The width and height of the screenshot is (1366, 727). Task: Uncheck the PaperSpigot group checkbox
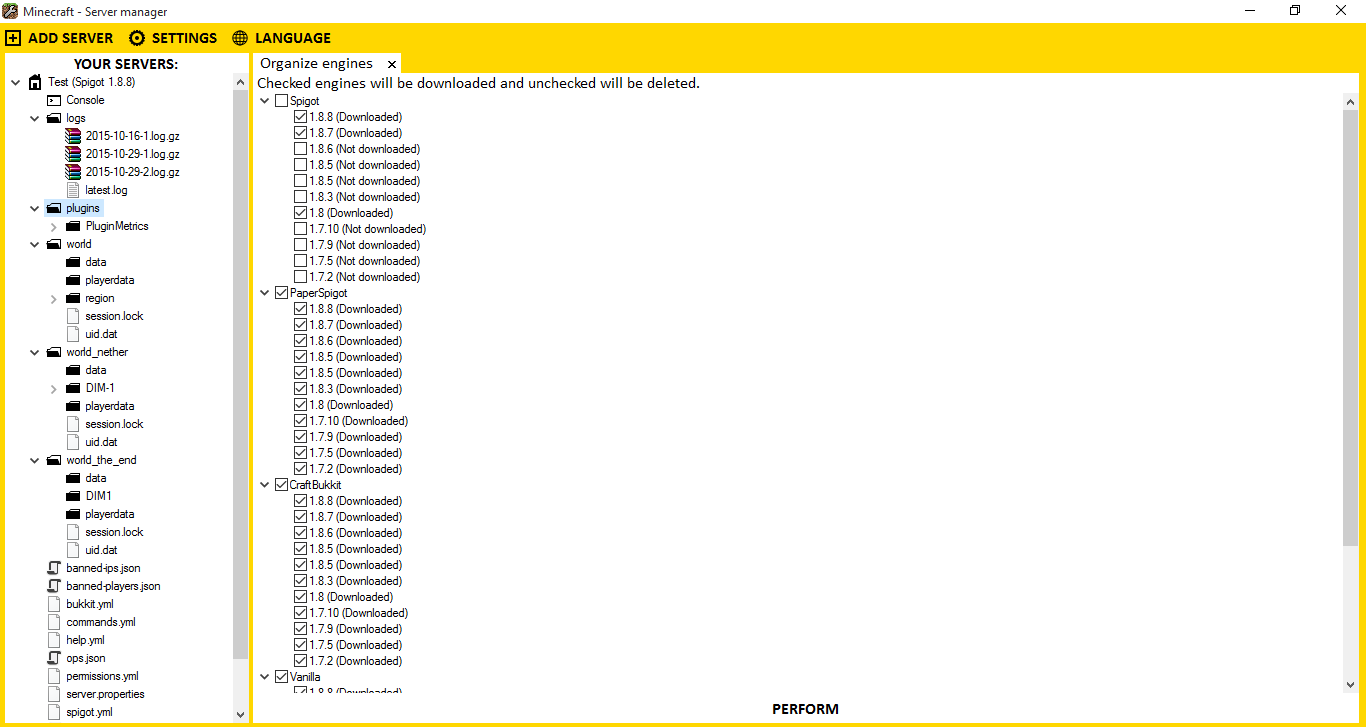click(x=281, y=293)
